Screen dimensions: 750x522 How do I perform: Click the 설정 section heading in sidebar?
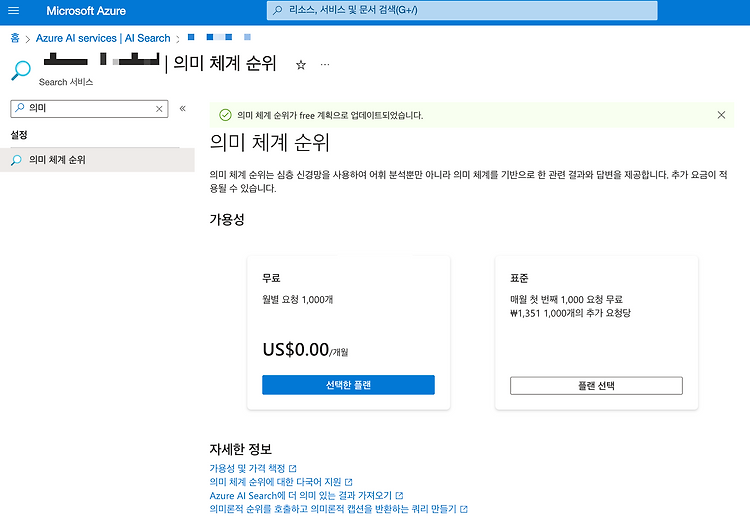click(x=19, y=135)
